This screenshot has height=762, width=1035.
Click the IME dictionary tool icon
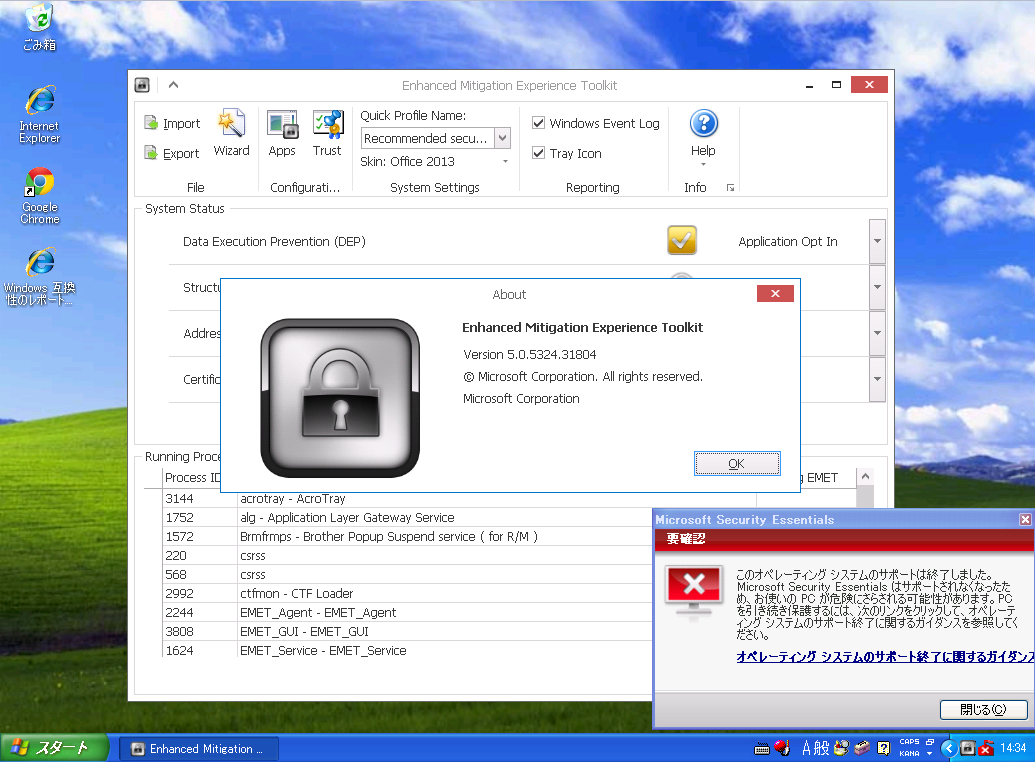coord(841,748)
